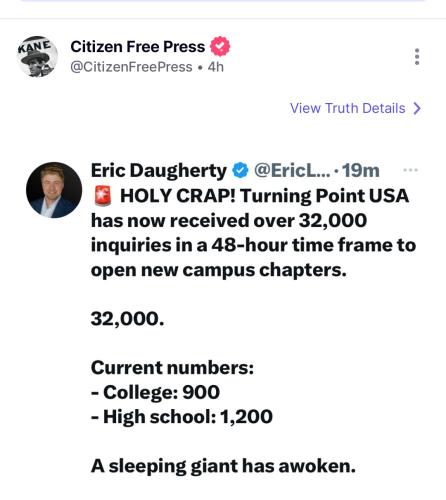Viewport: 446px width, 500px height.
Task: Click the sleeping giant has awoken text
Action: click(x=232, y=466)
